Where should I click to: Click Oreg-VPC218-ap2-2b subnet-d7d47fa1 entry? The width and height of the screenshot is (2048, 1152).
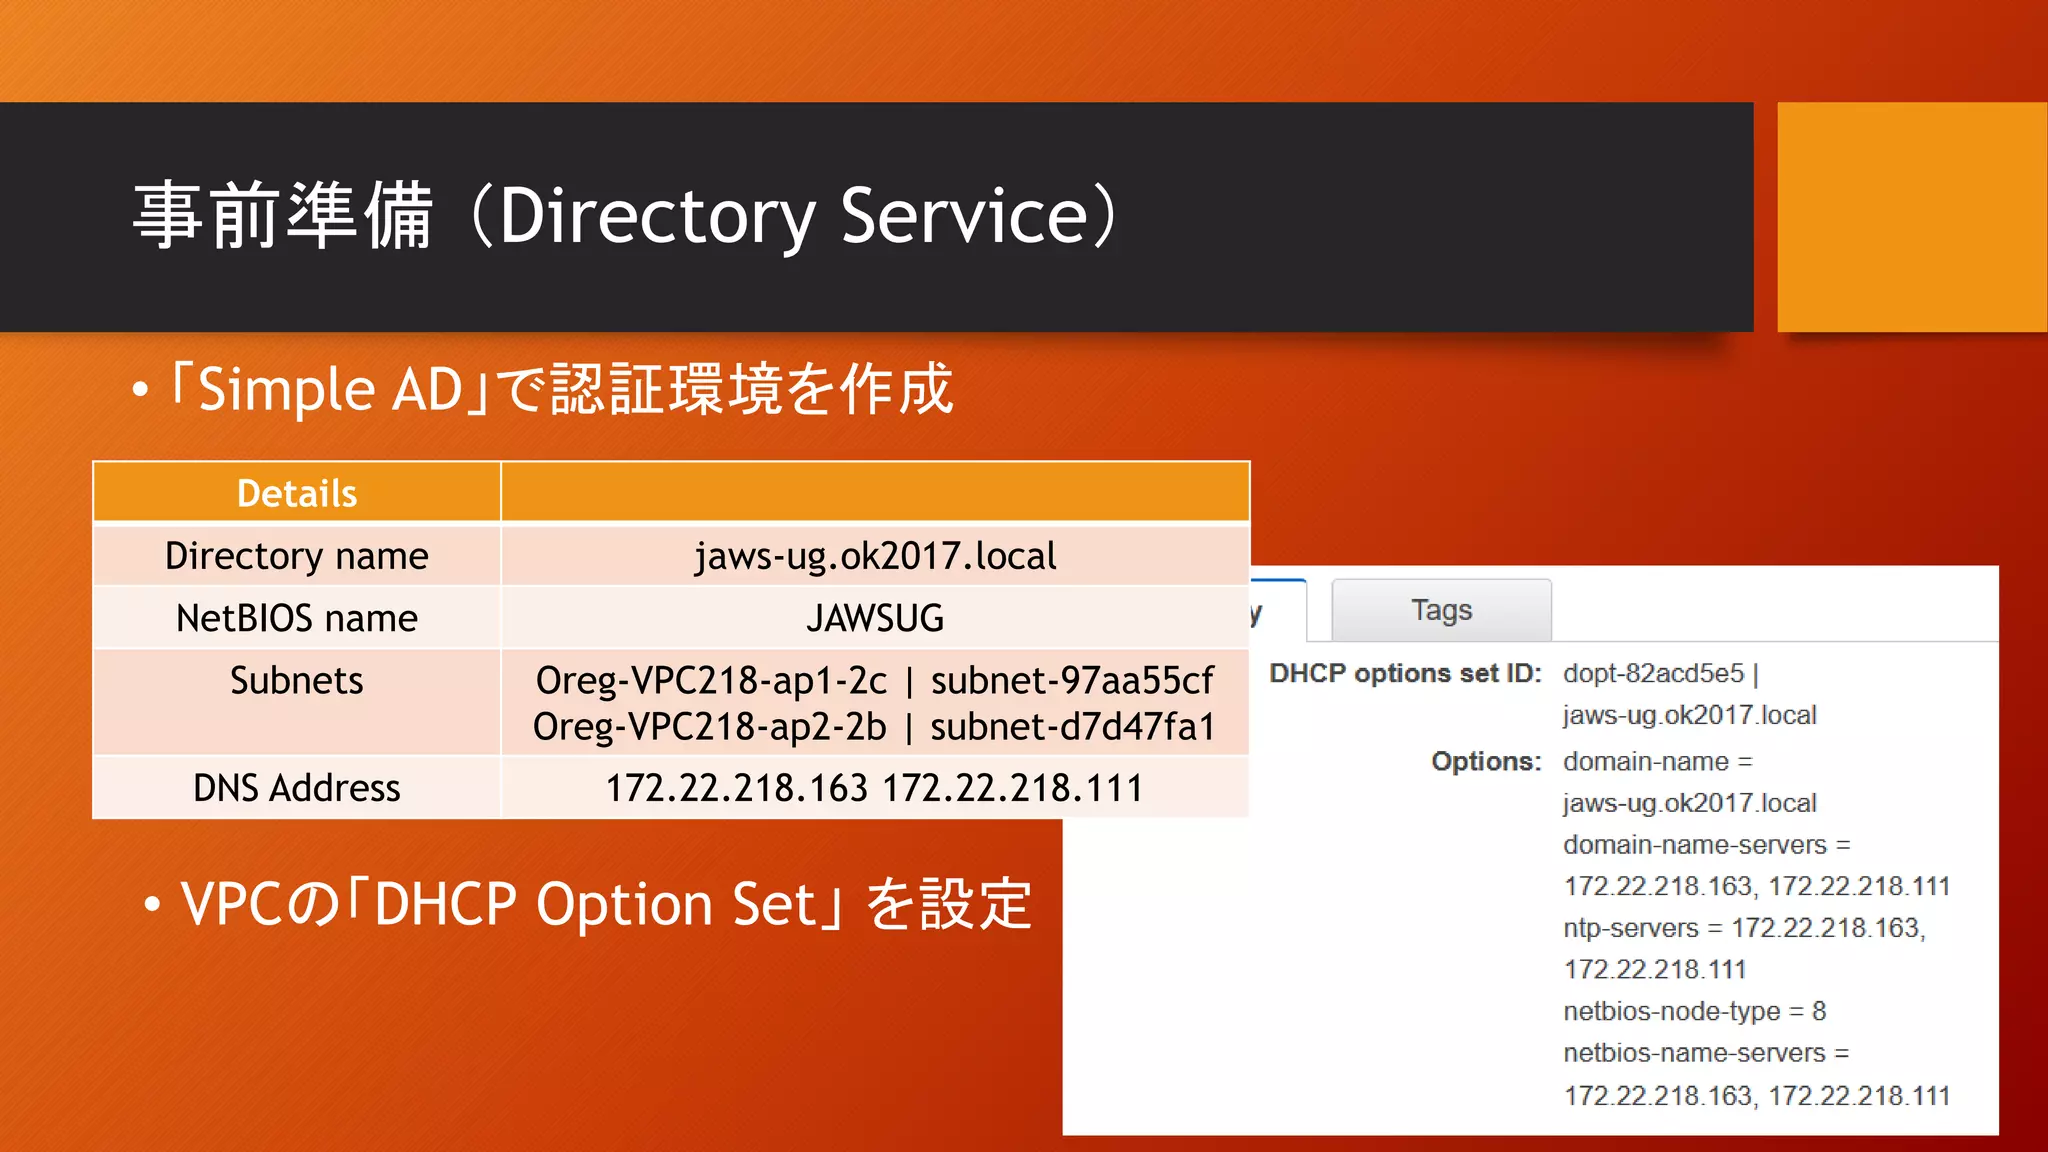tap(875, 727)
